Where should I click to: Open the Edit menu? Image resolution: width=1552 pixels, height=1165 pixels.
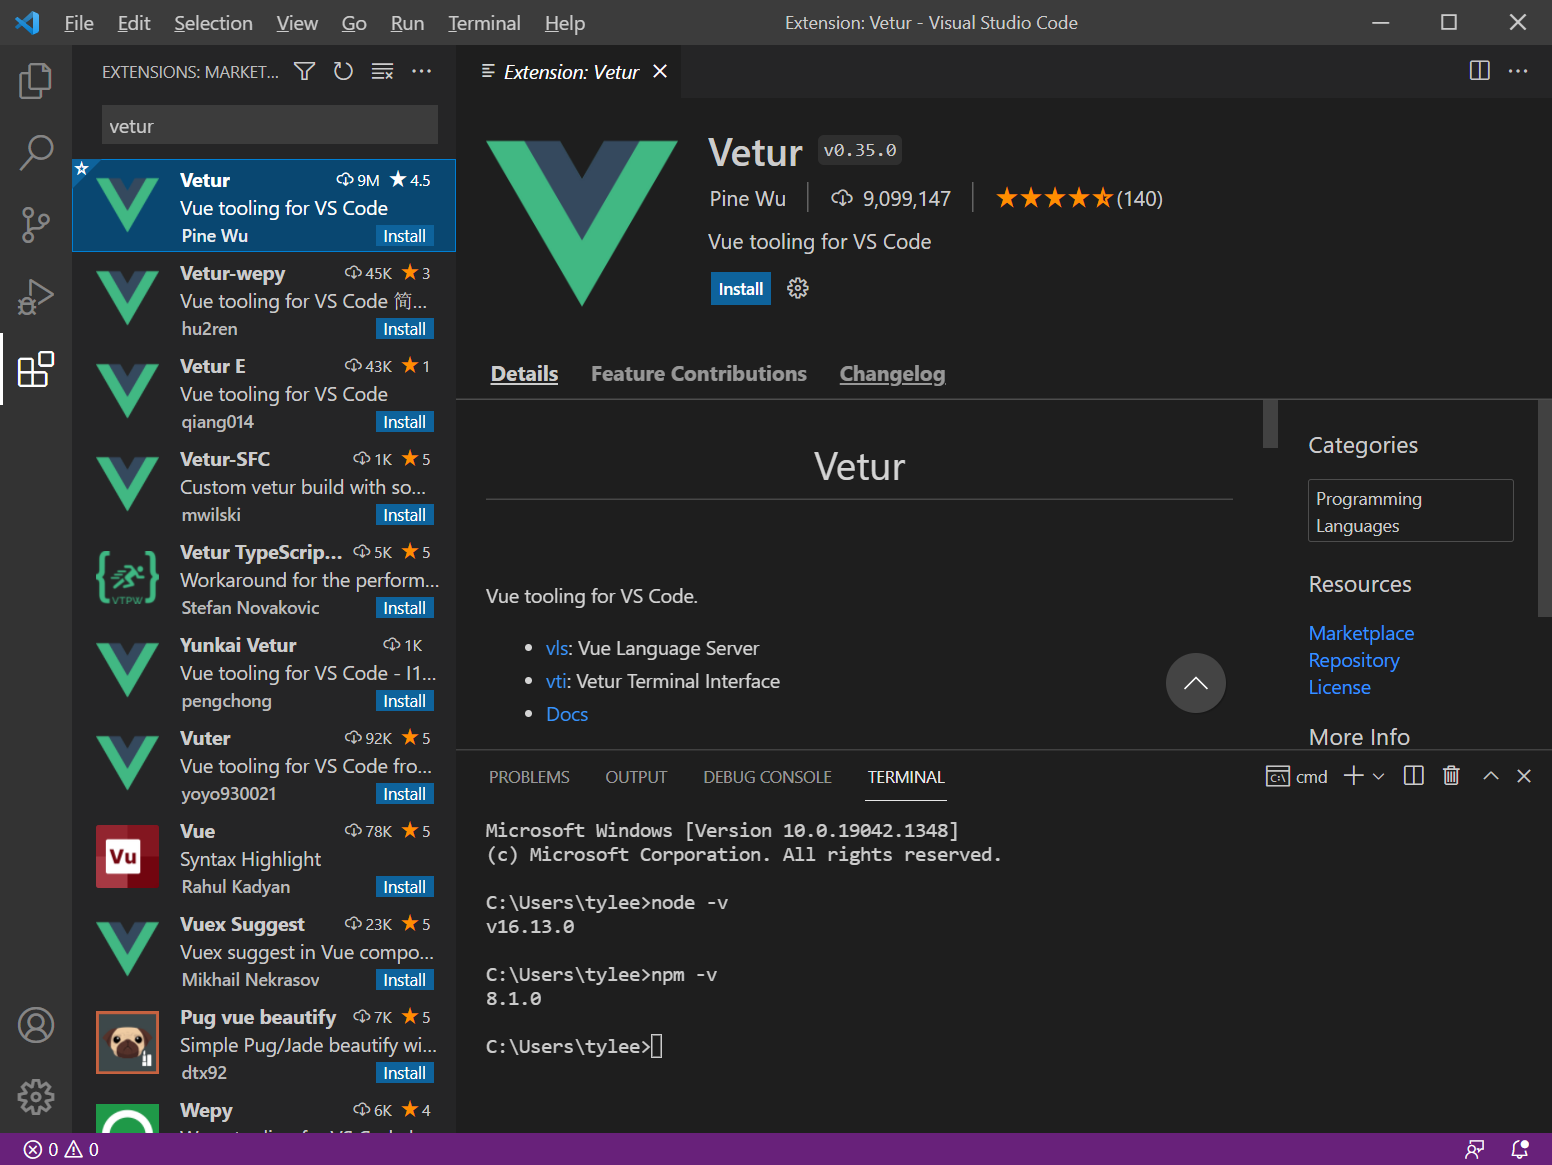pos(133,23)
